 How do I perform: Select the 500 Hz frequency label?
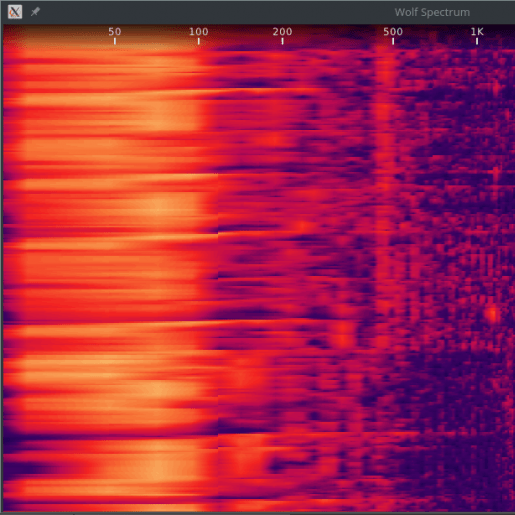(393, 32)
